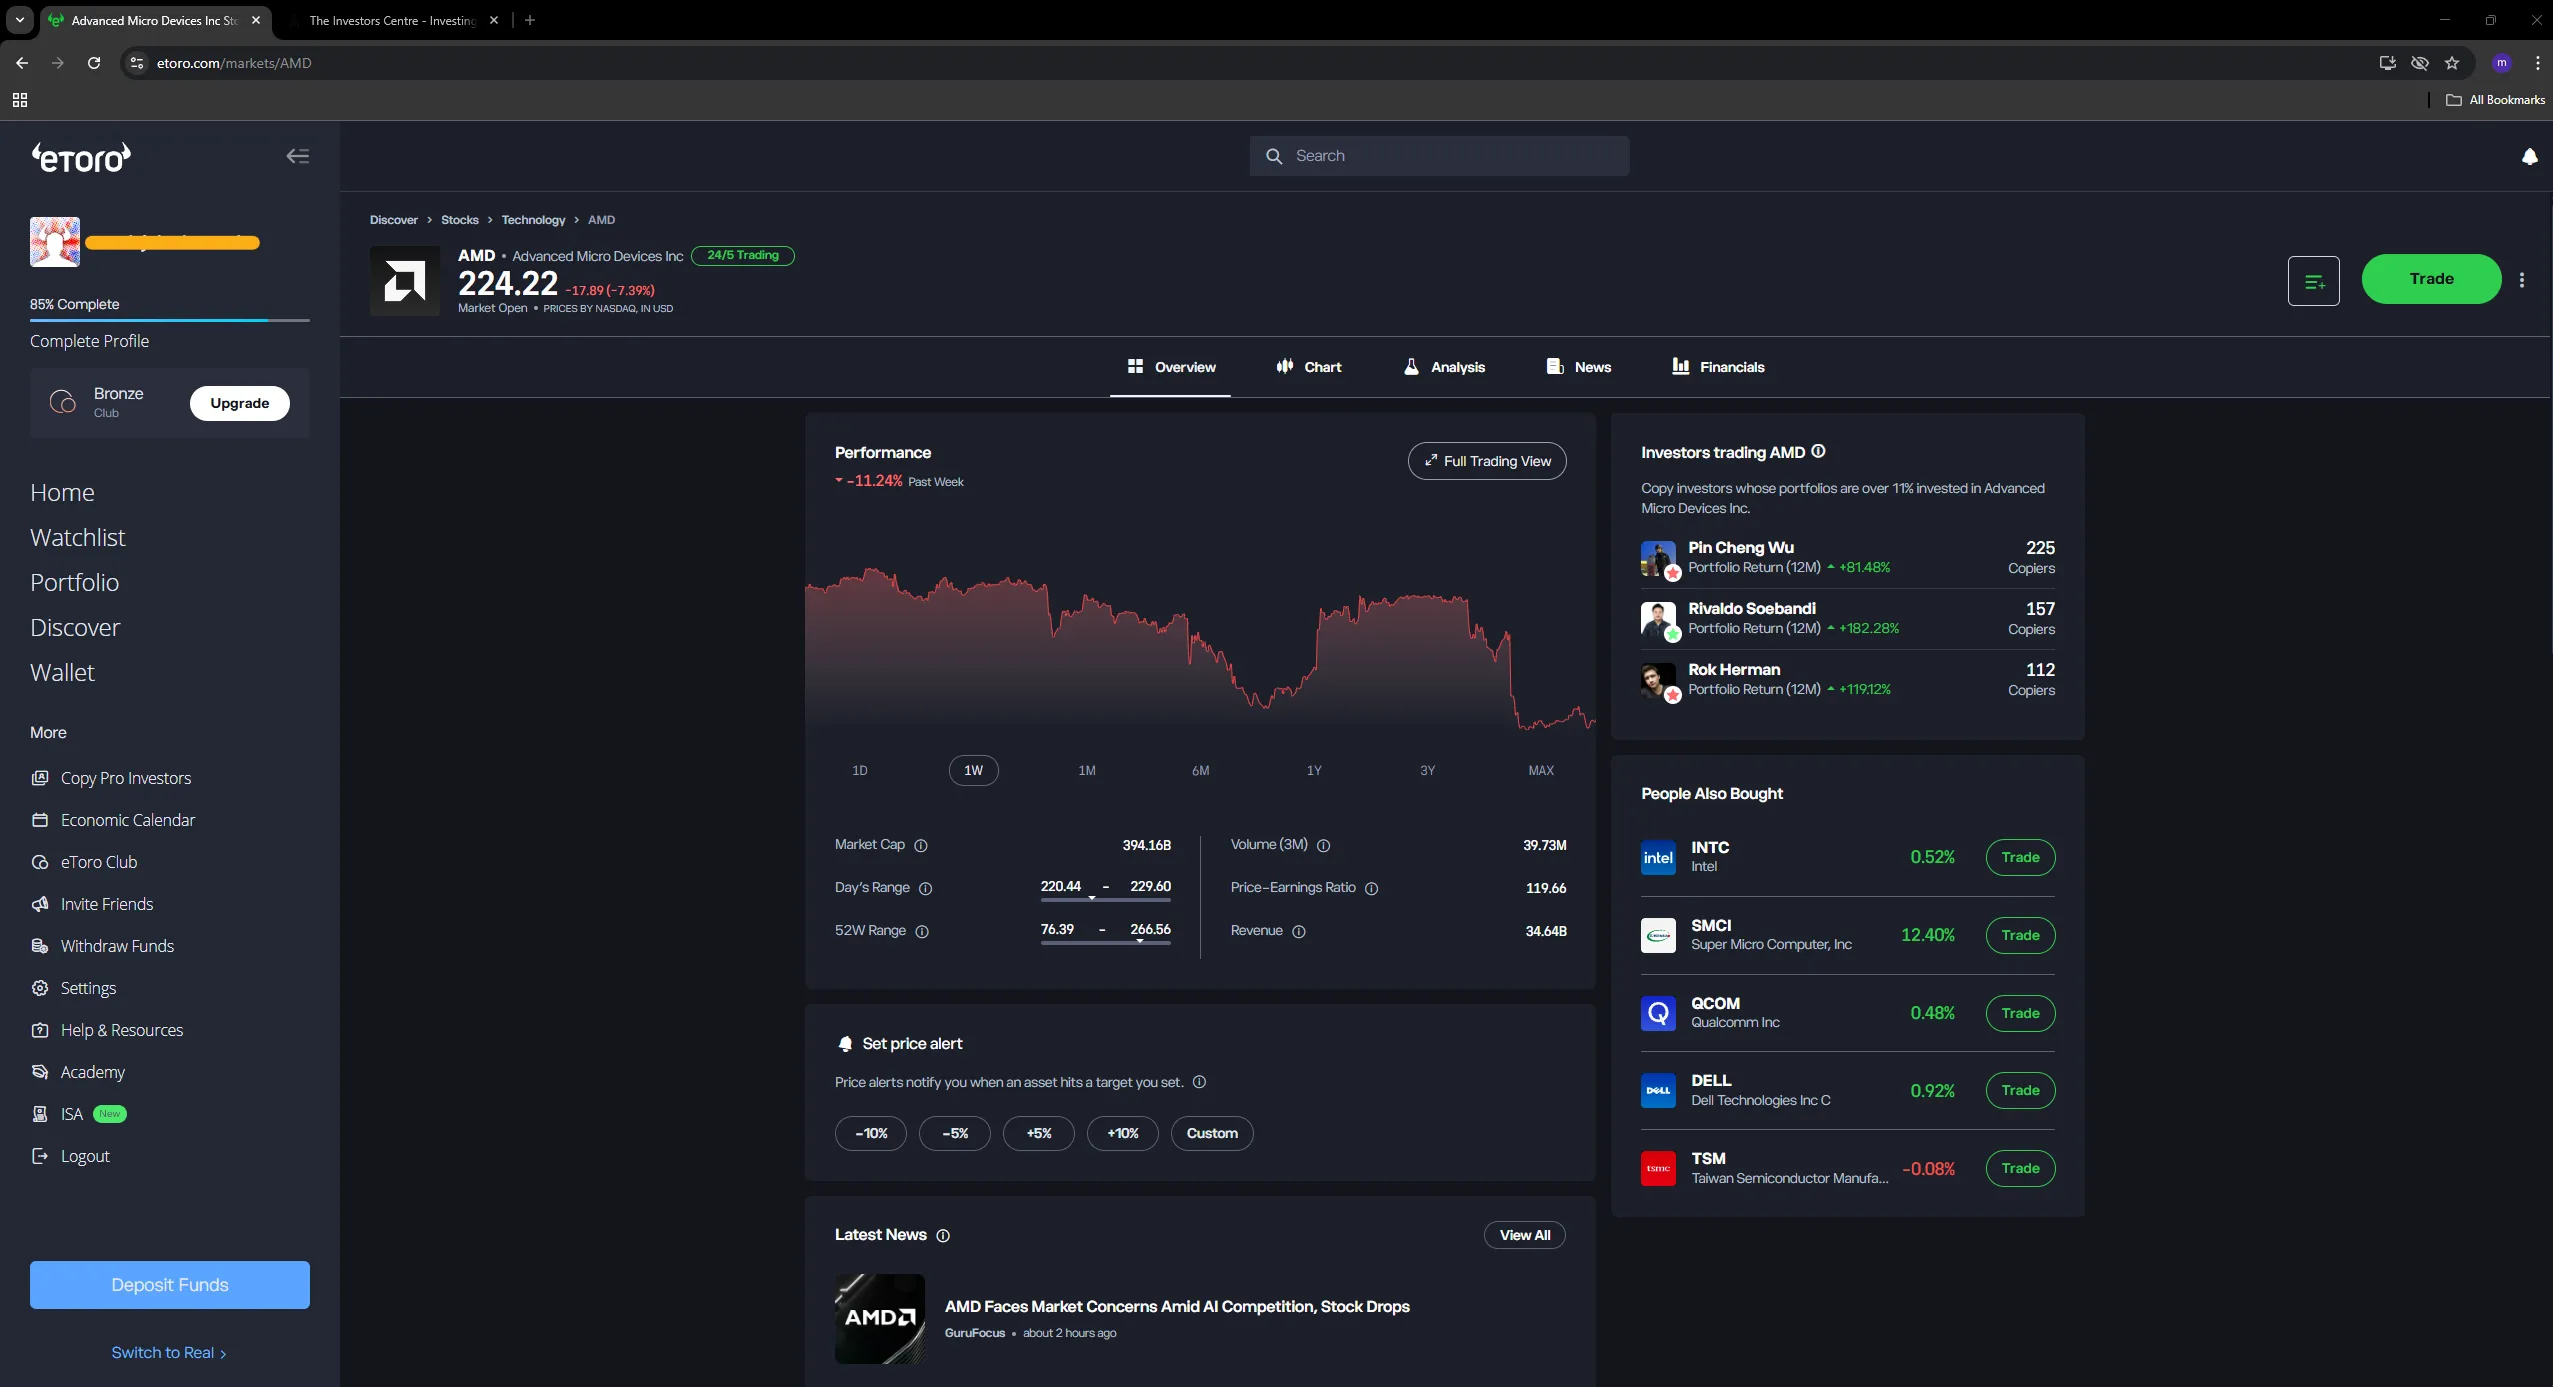Add AMD to watchlist using the list icon
Screen dimensions: 2553x1387
point(2313,280)
